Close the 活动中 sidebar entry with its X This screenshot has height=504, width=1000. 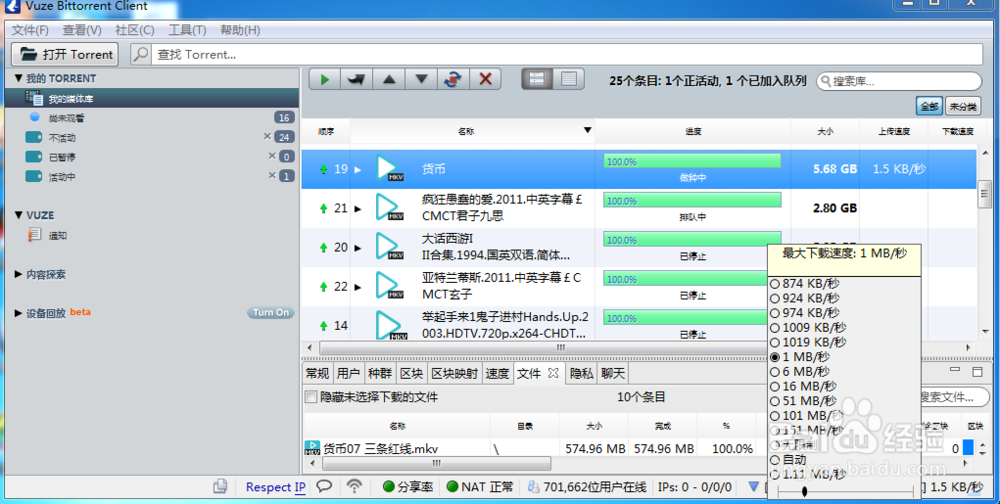272,175
